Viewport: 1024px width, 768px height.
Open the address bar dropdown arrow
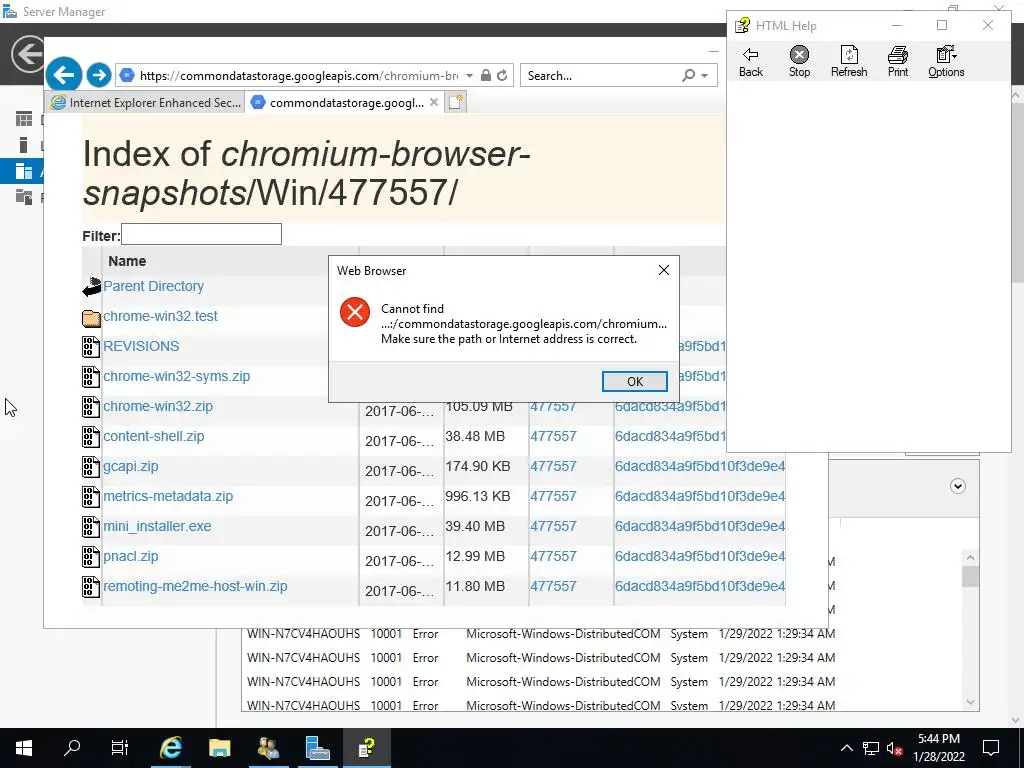pyautogui.click(x=469, y=76)
